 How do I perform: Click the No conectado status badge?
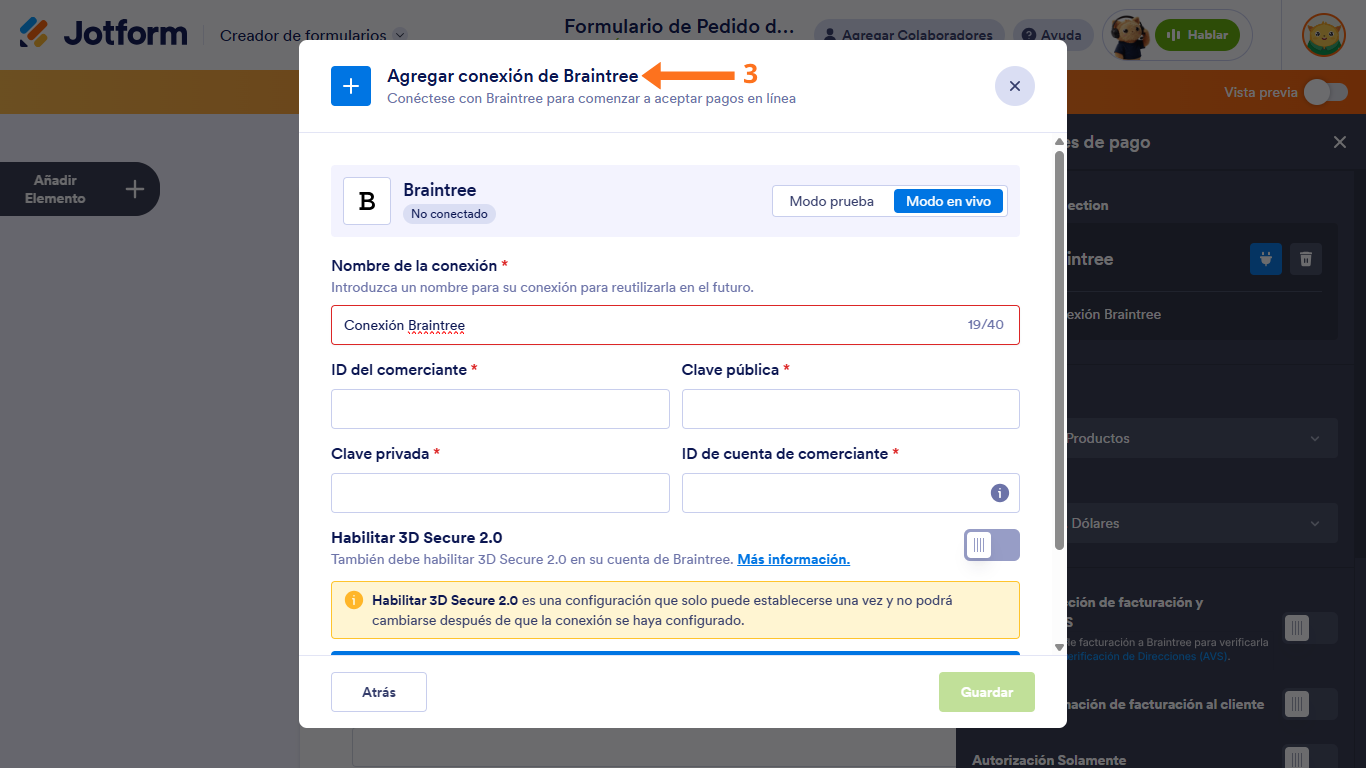pos(449,214)
